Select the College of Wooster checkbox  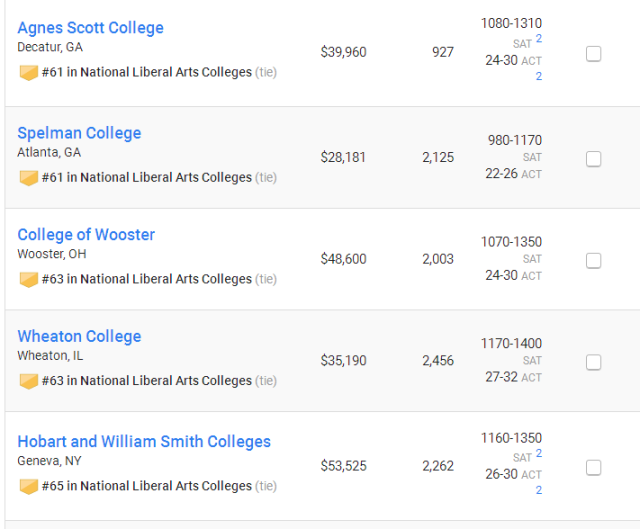[x=593, y=261]
